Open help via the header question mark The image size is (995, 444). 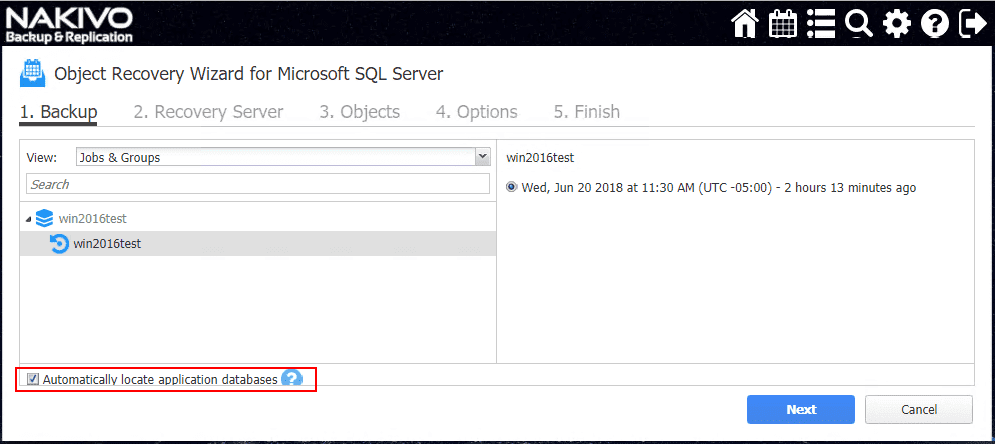point(934,23)
